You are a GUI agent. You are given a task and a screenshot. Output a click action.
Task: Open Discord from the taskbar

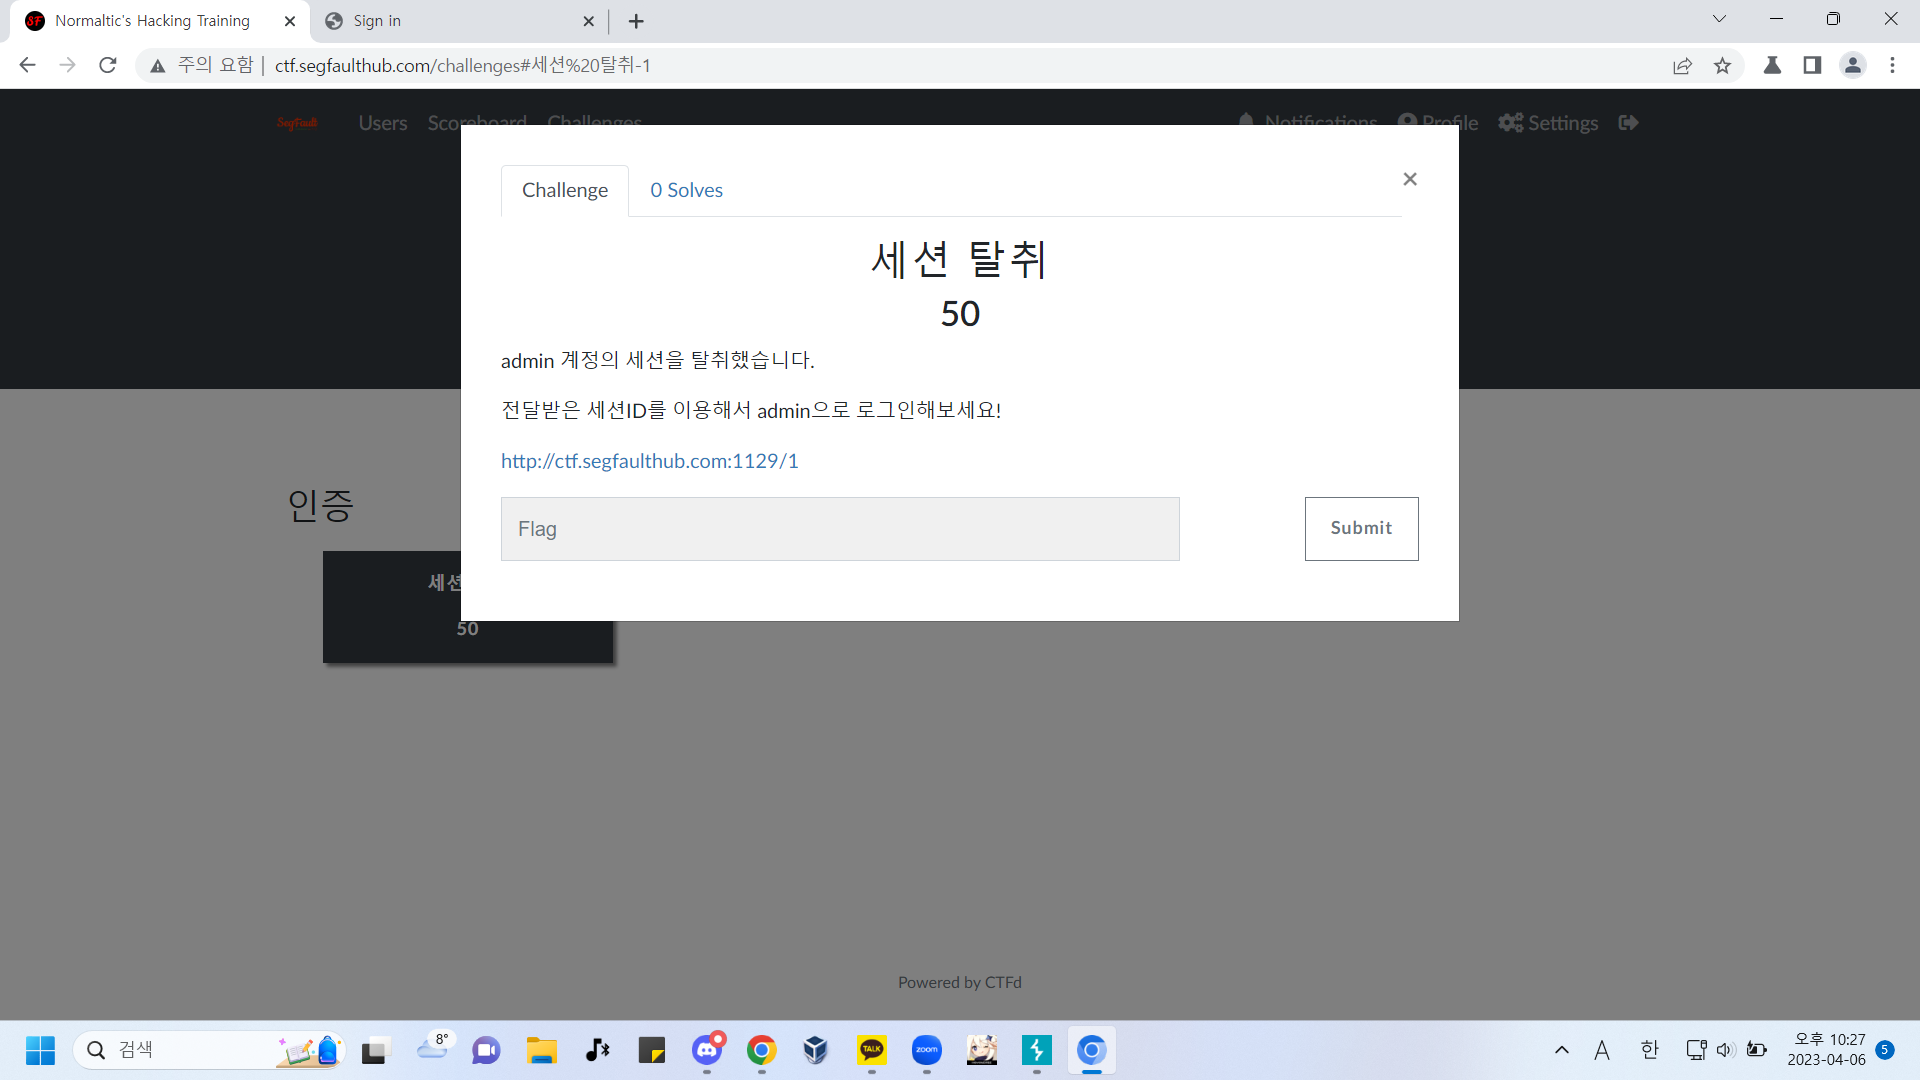(x=707, y=1050)
